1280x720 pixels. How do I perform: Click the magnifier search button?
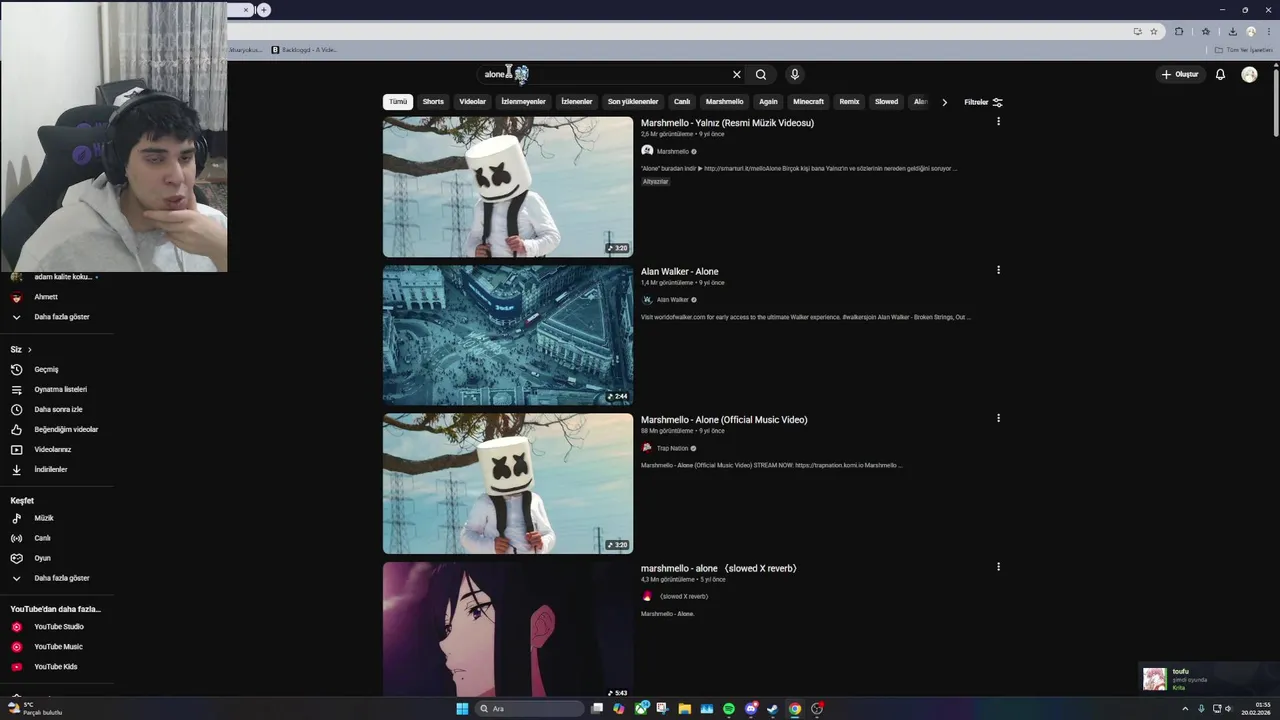click(x=761, y=74)
